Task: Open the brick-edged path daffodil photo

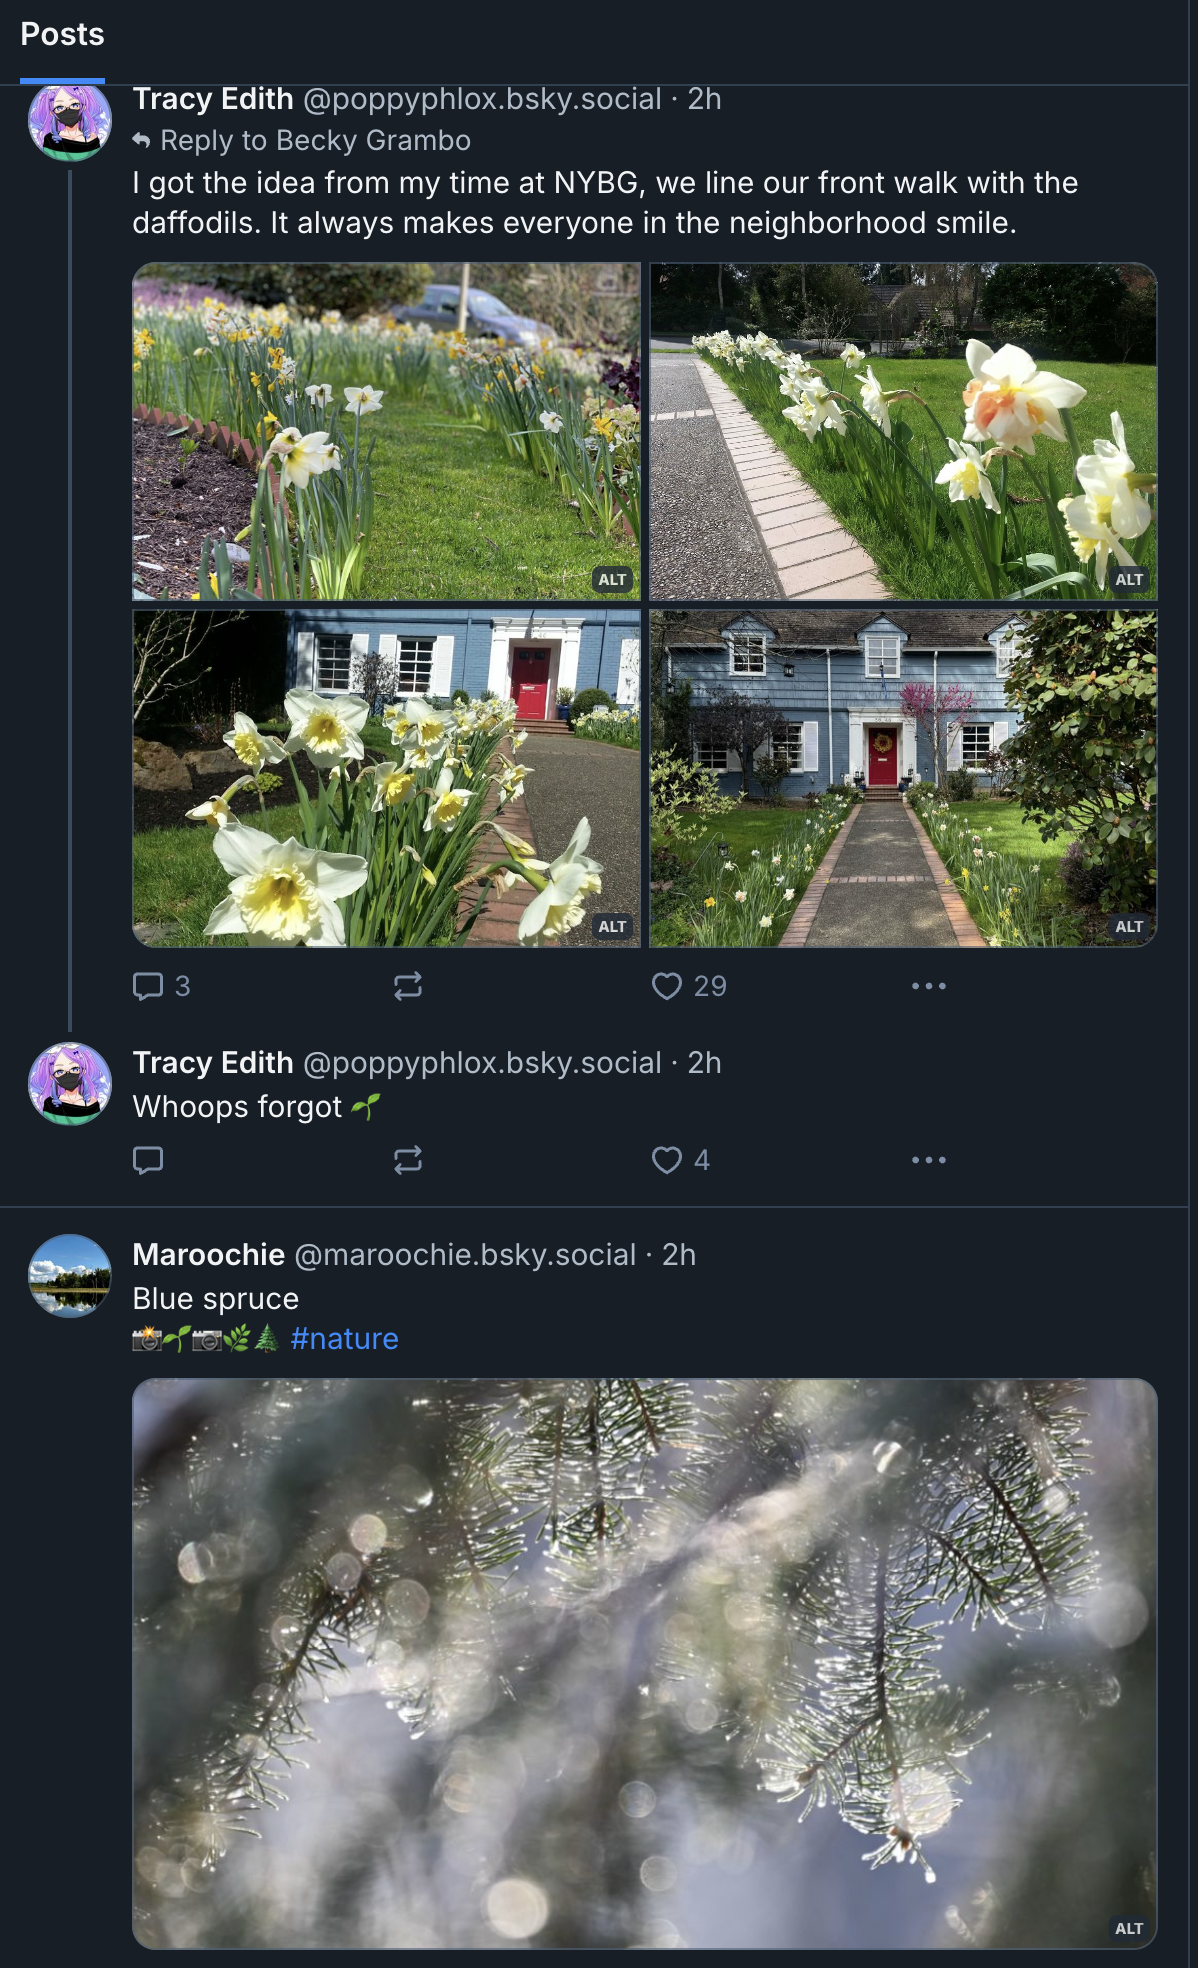Action: [903, 431]
